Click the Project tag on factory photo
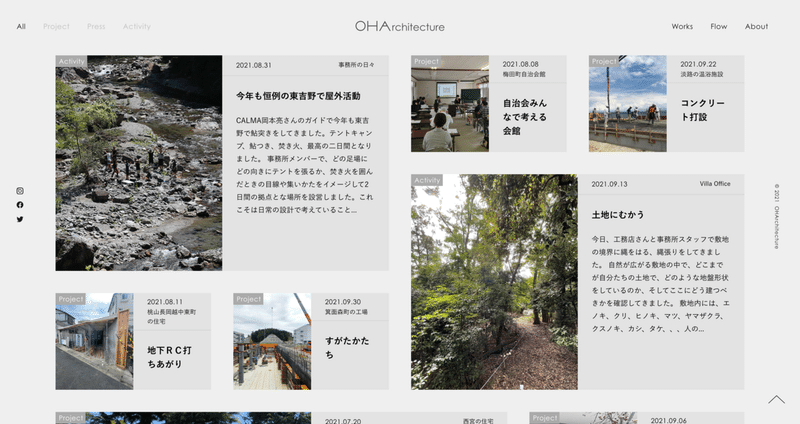 coord(248,299)
